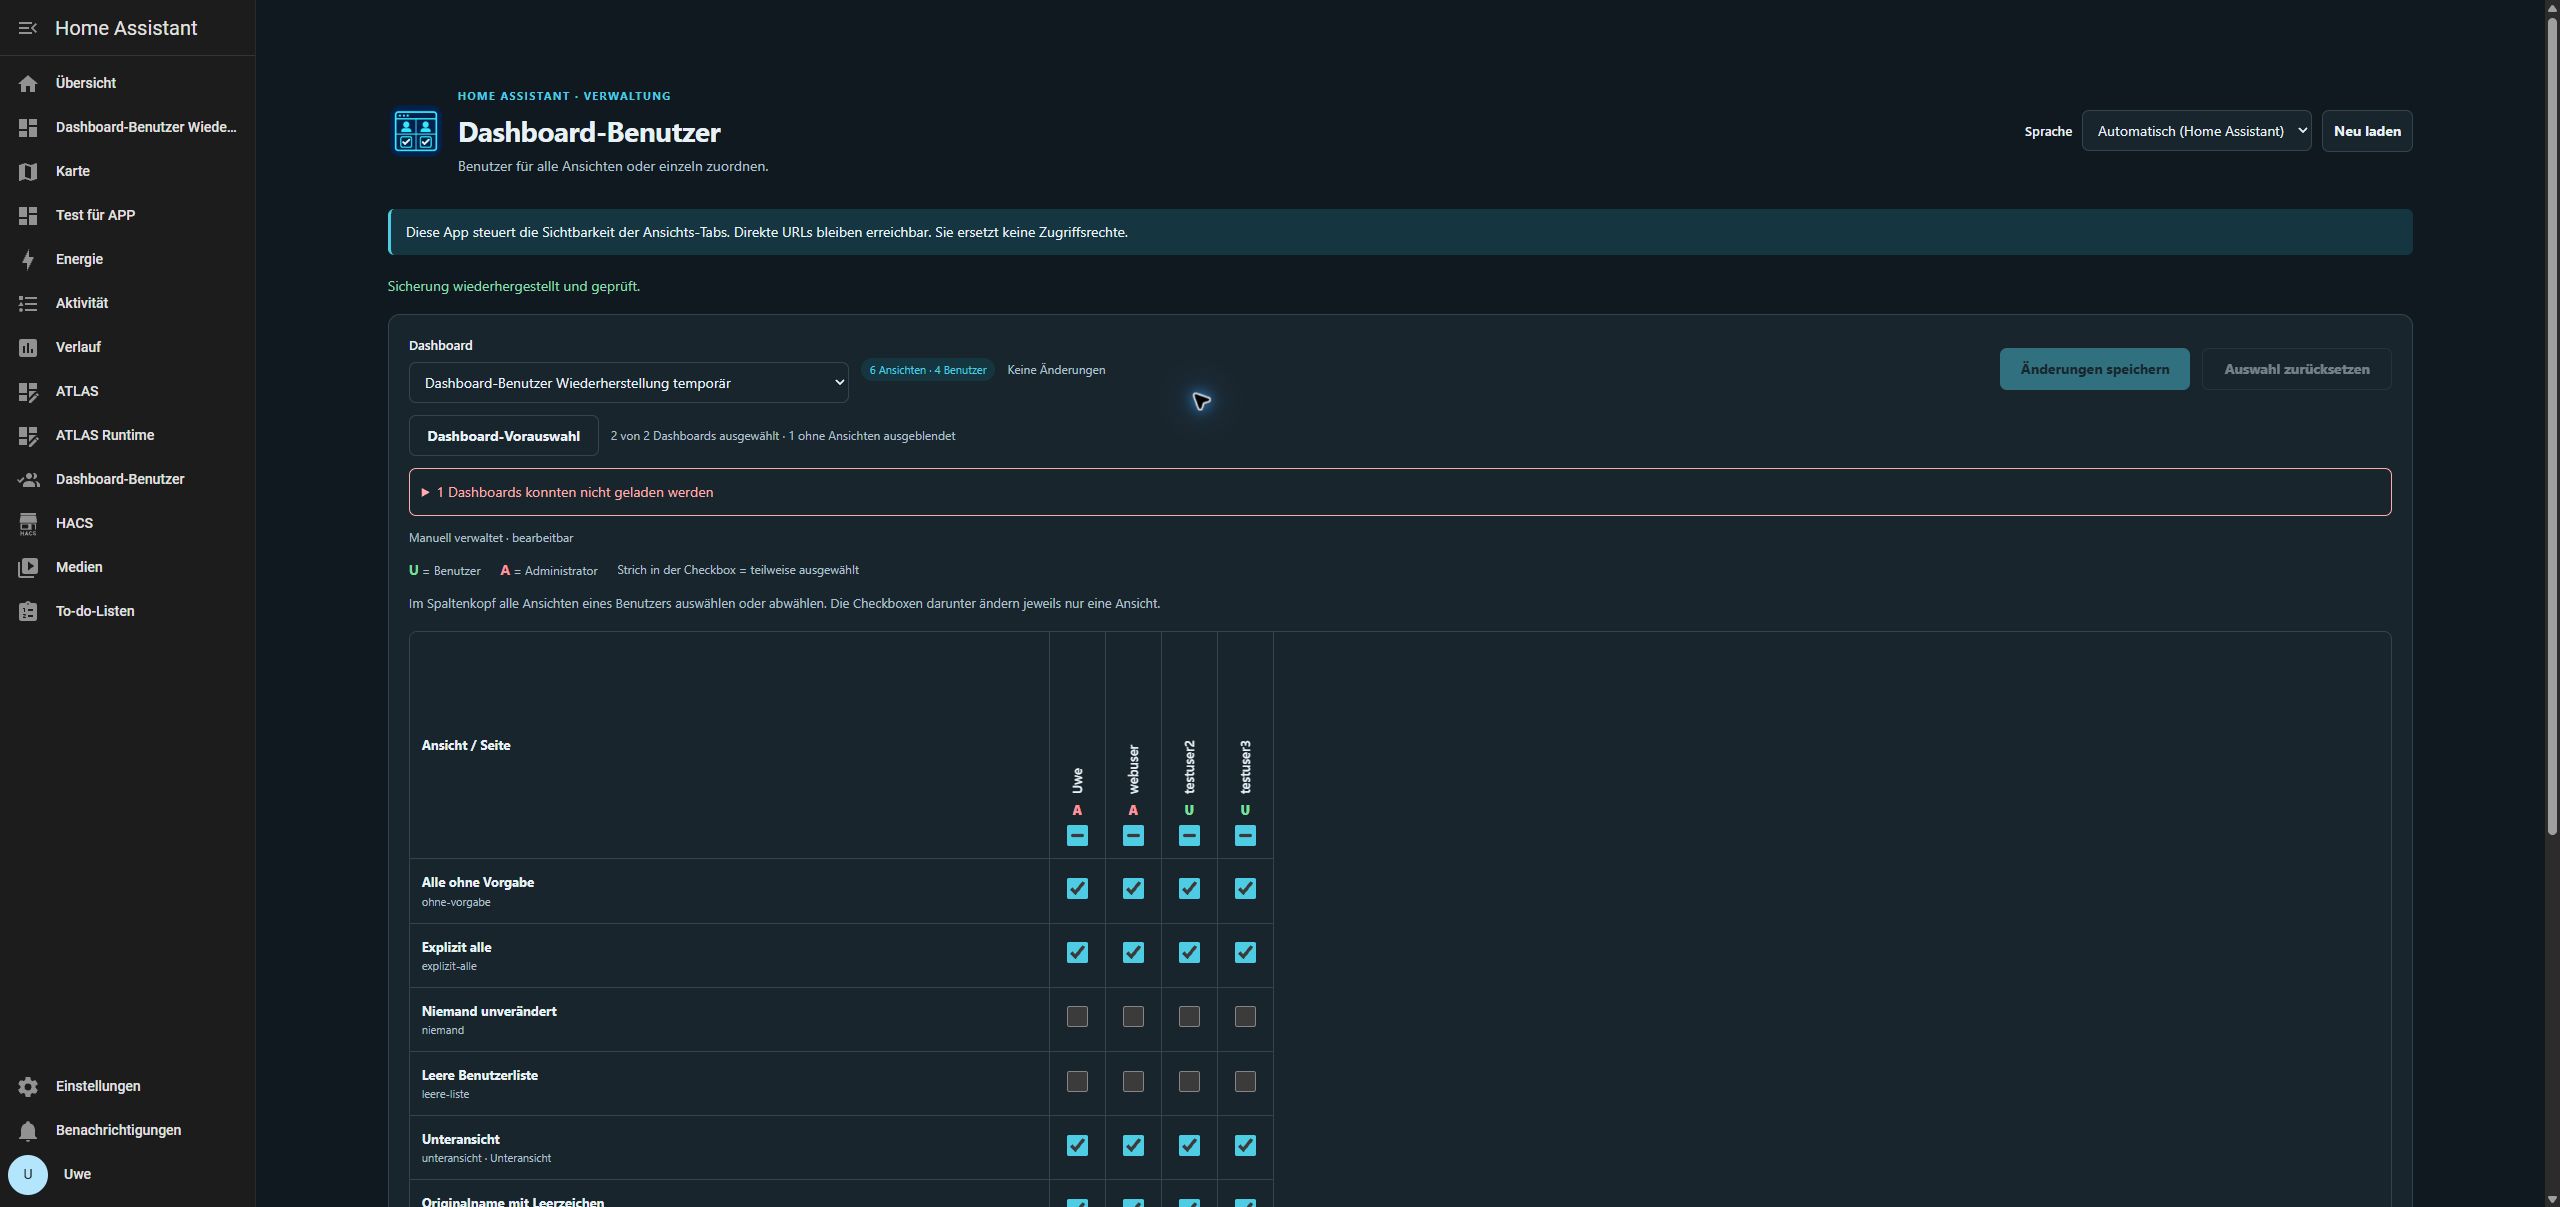Toggle all views for webuser in column header
The height and width of the screenshot is (1207, 2560).
pos(1133,835)
